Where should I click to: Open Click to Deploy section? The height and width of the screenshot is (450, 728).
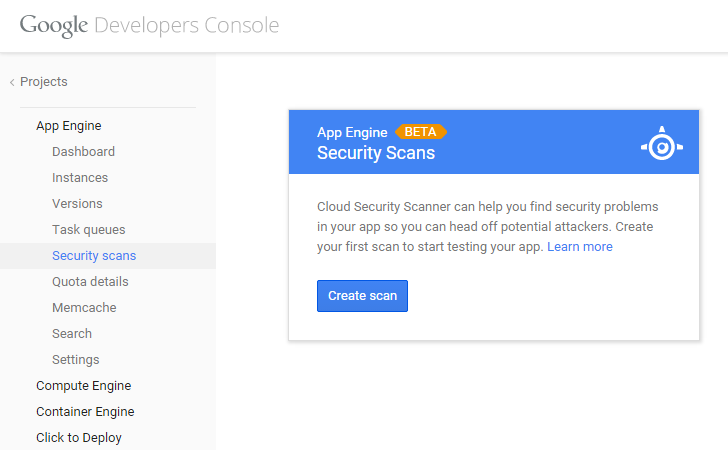click(79, 437)
